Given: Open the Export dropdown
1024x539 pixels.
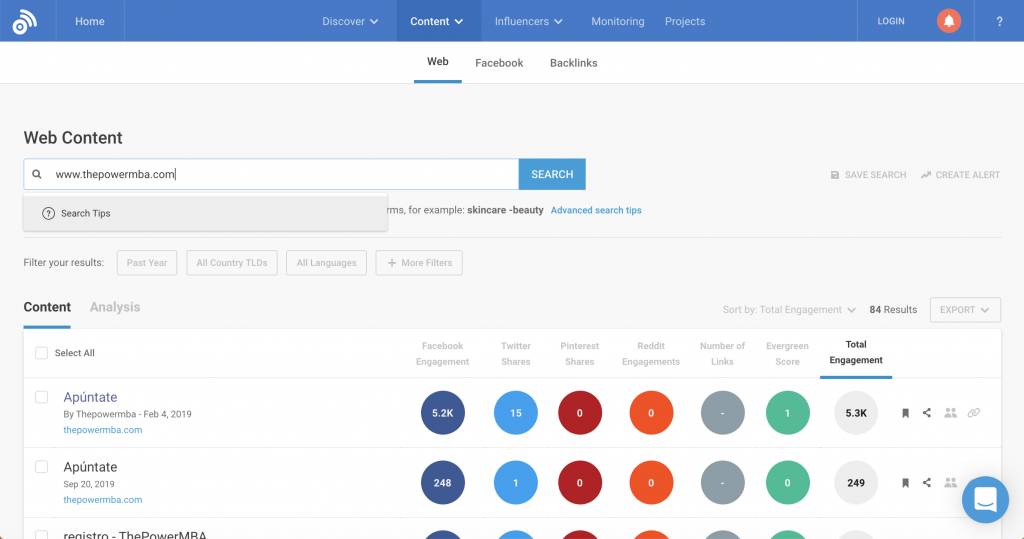Looking at the screenshot, I should (965, 310).
